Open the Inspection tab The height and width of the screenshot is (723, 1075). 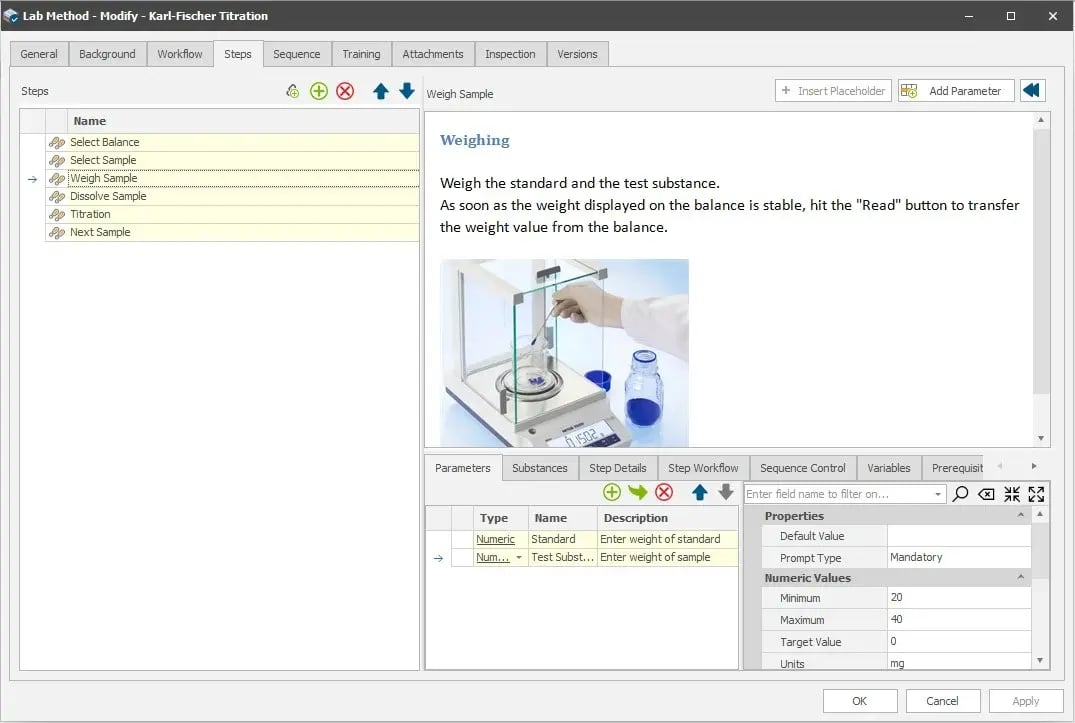click(510, 54)
